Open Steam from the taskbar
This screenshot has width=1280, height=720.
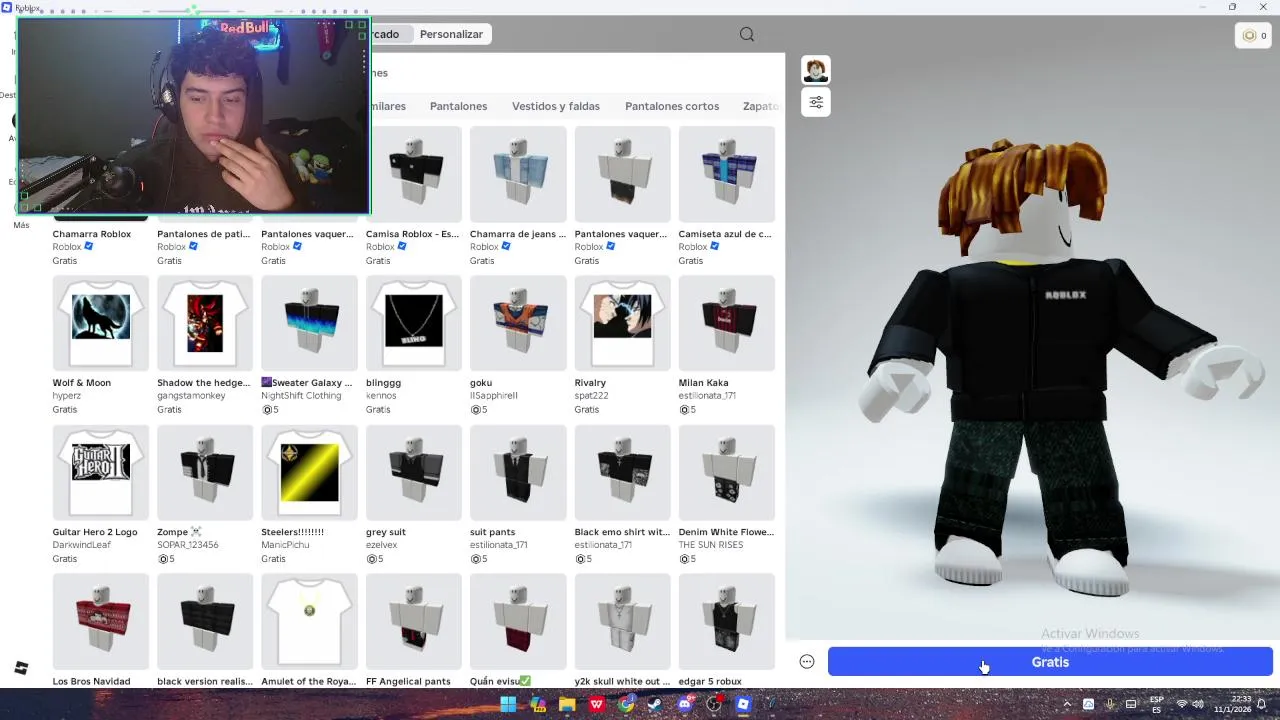(655, 704)
